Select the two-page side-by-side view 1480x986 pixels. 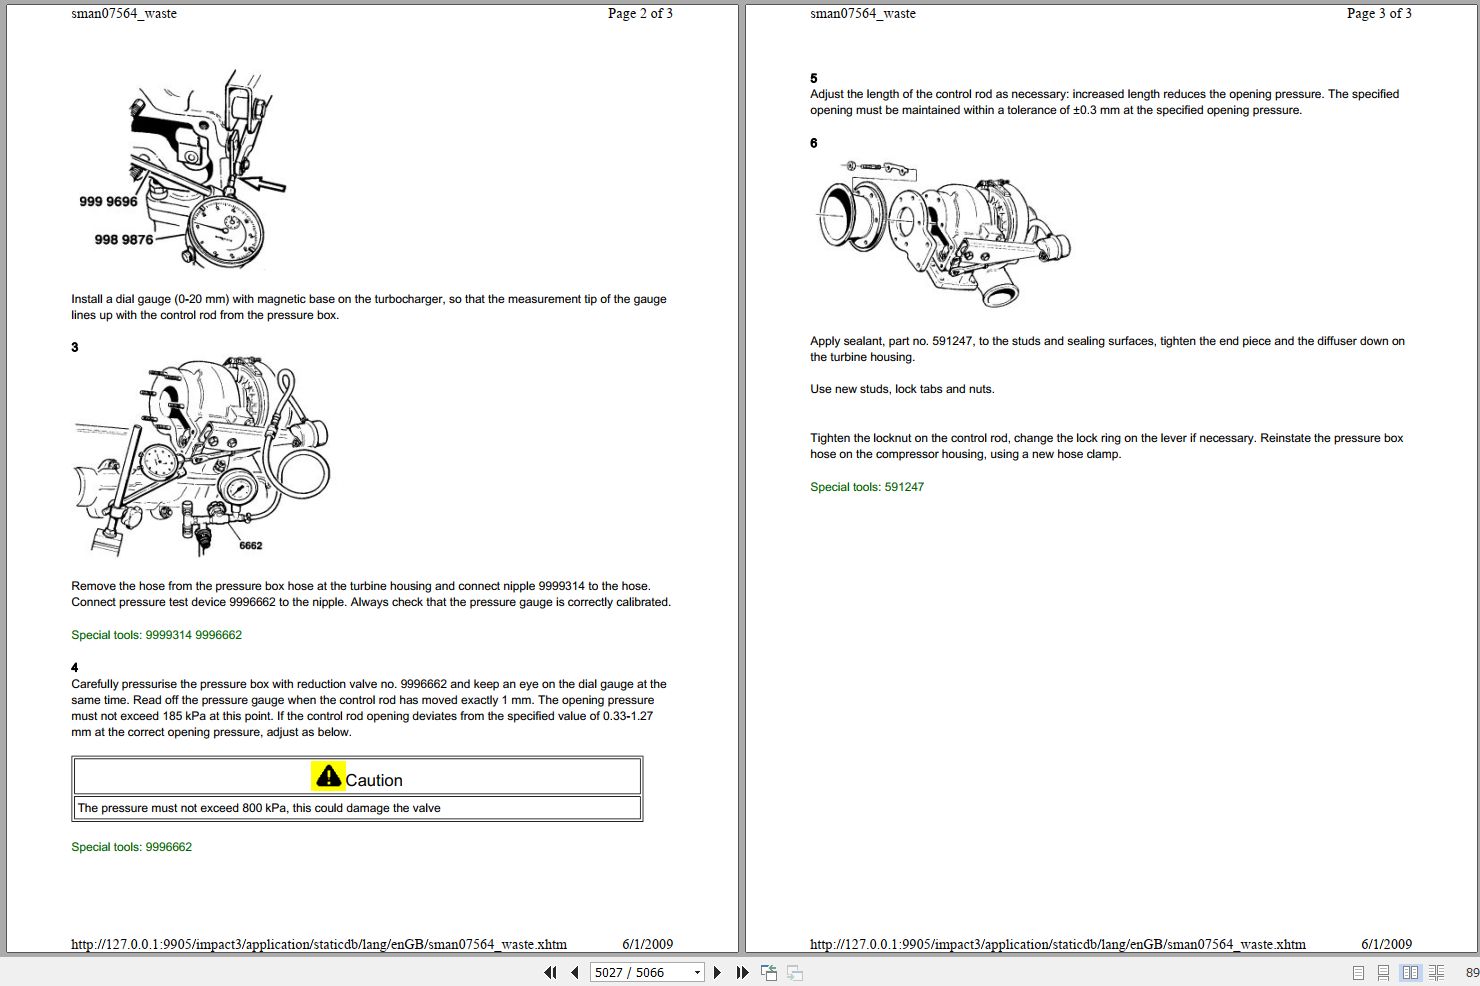point(1410,972)
